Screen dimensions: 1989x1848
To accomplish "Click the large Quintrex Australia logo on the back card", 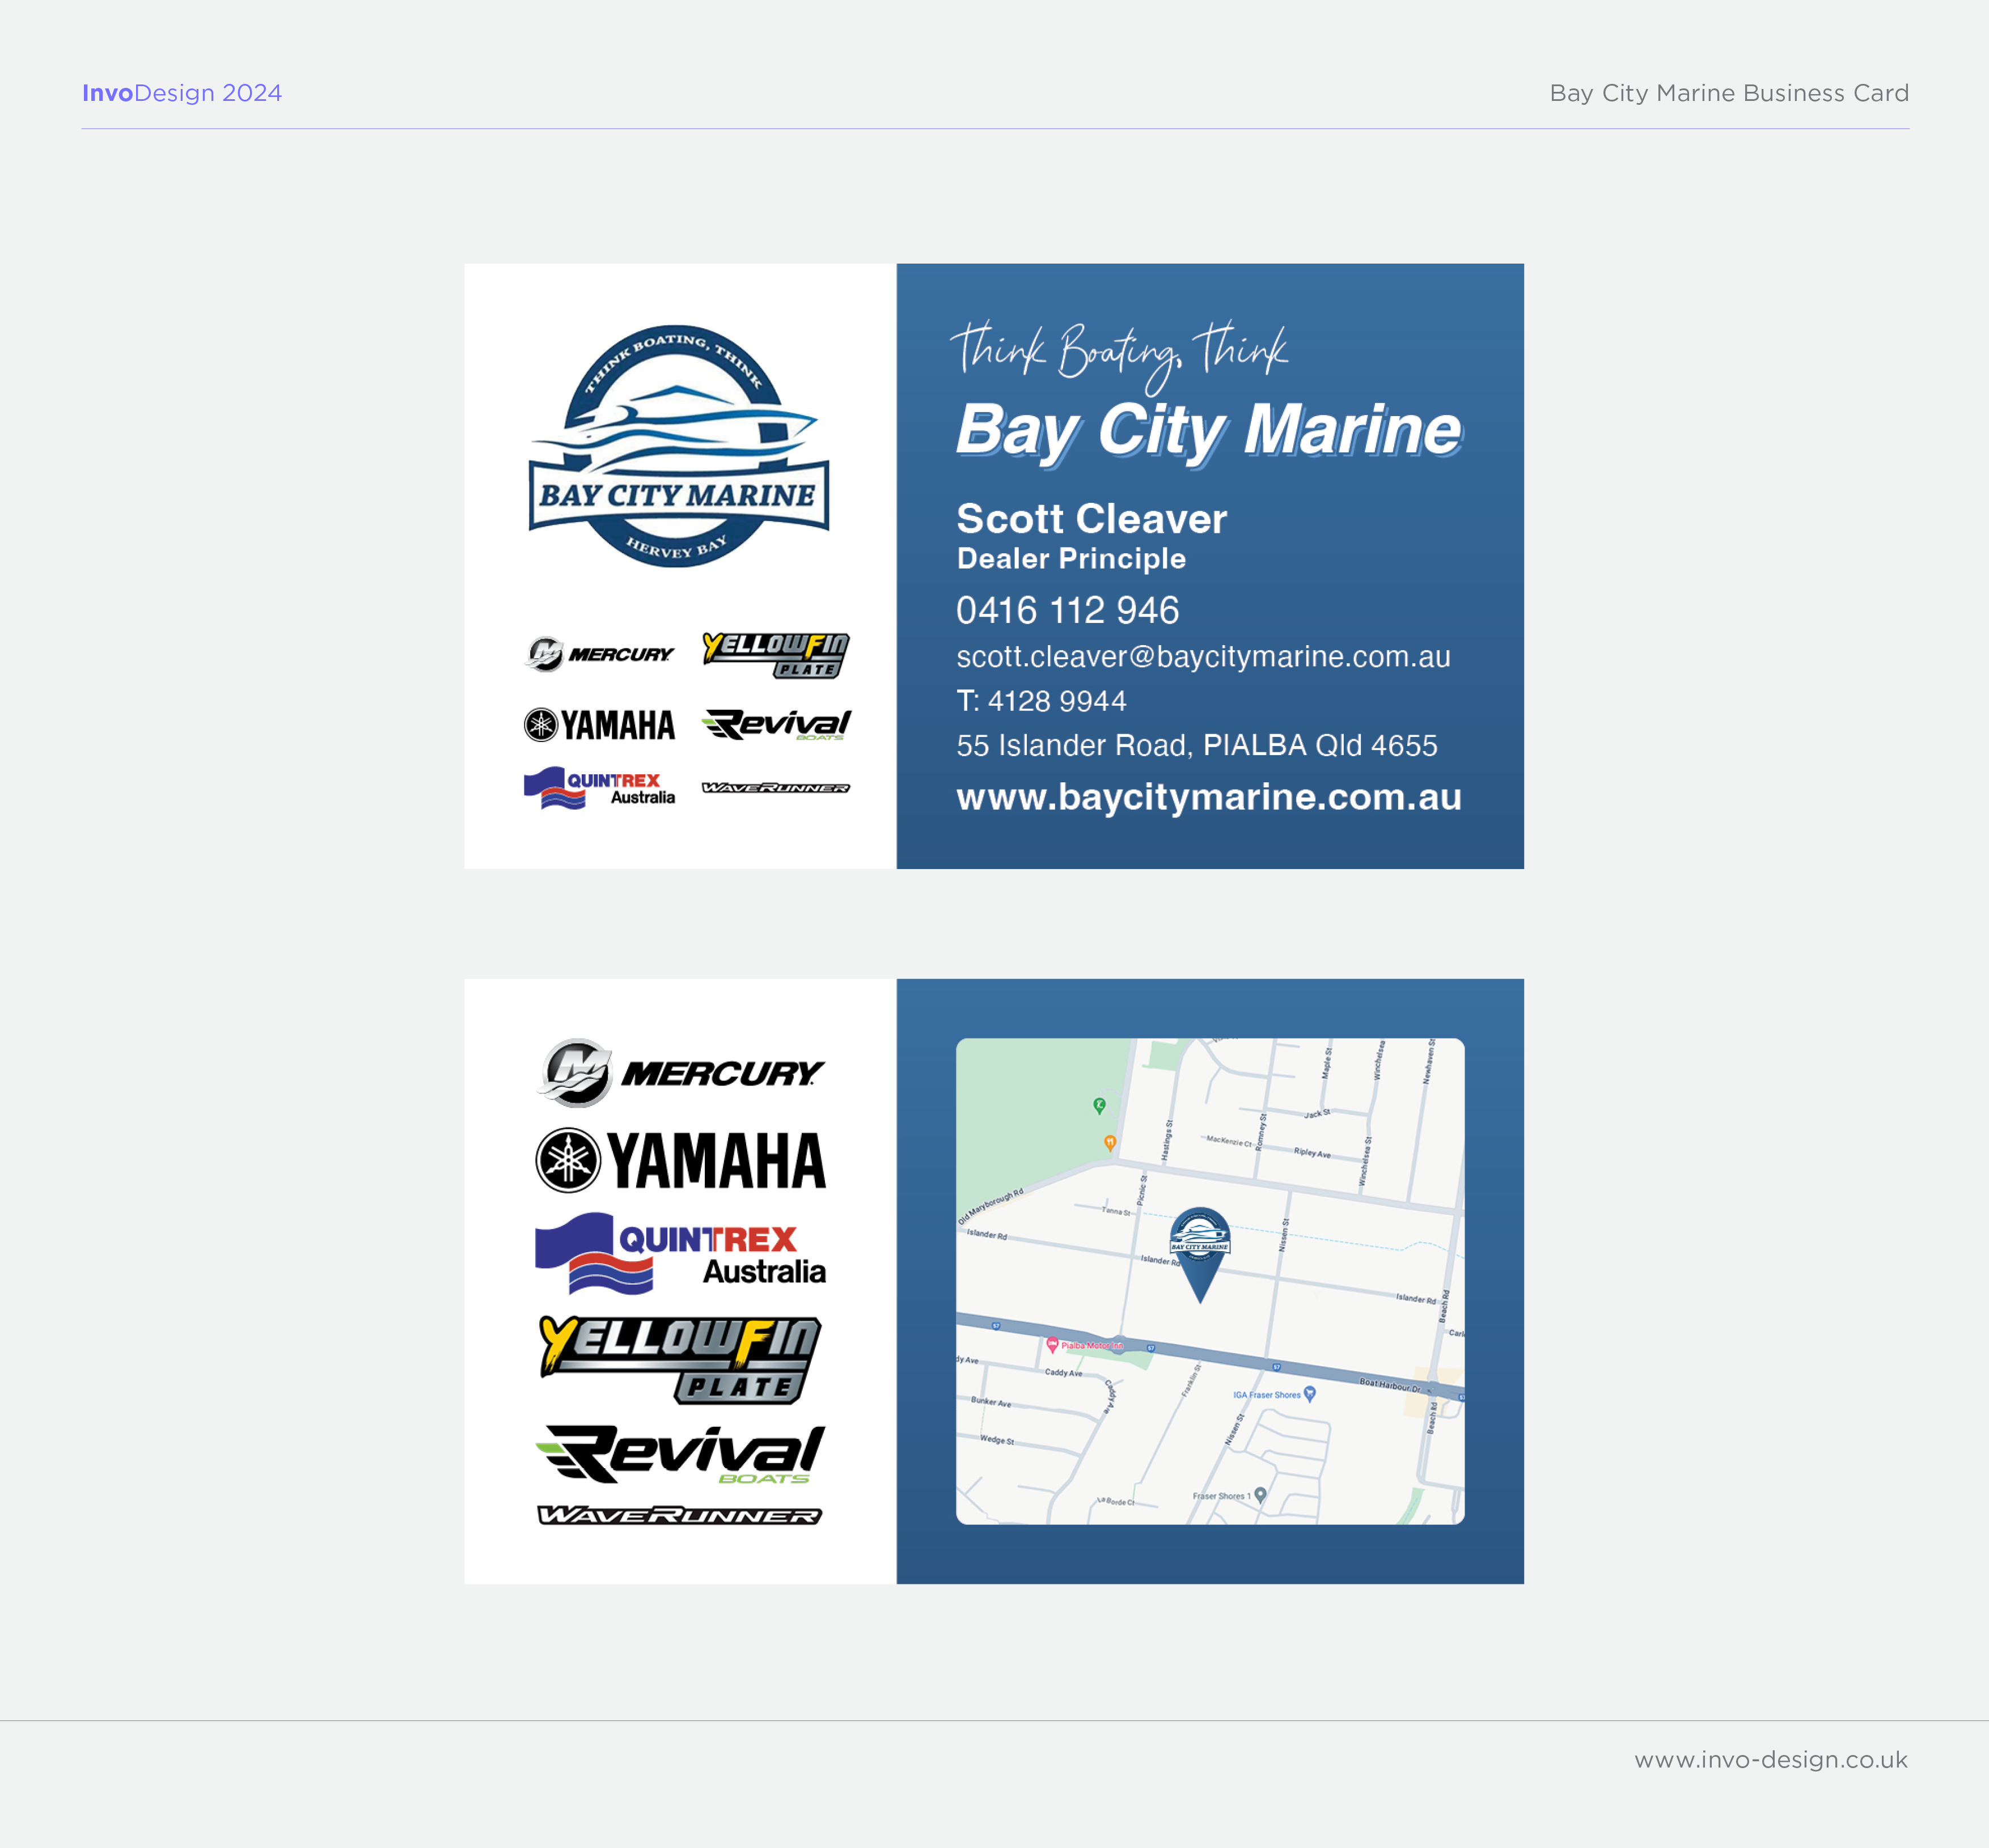I will click(680, 1254).
